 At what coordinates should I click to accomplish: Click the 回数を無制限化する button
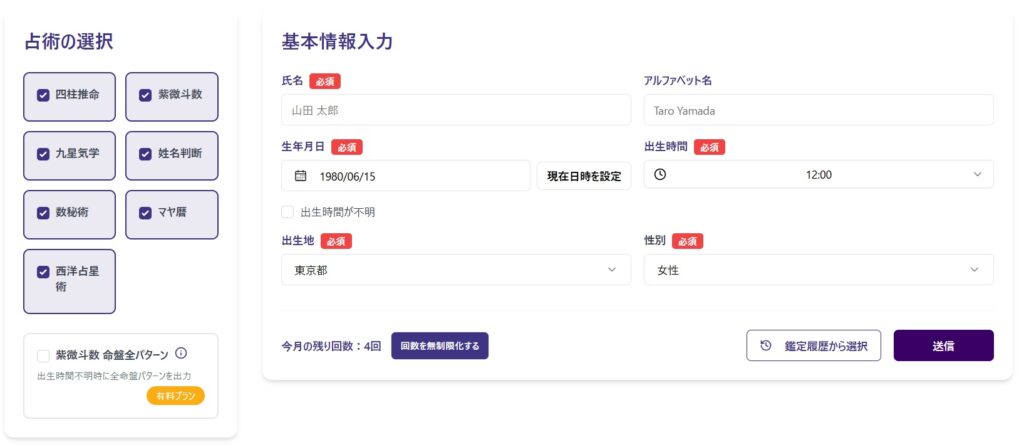(439, 346)
